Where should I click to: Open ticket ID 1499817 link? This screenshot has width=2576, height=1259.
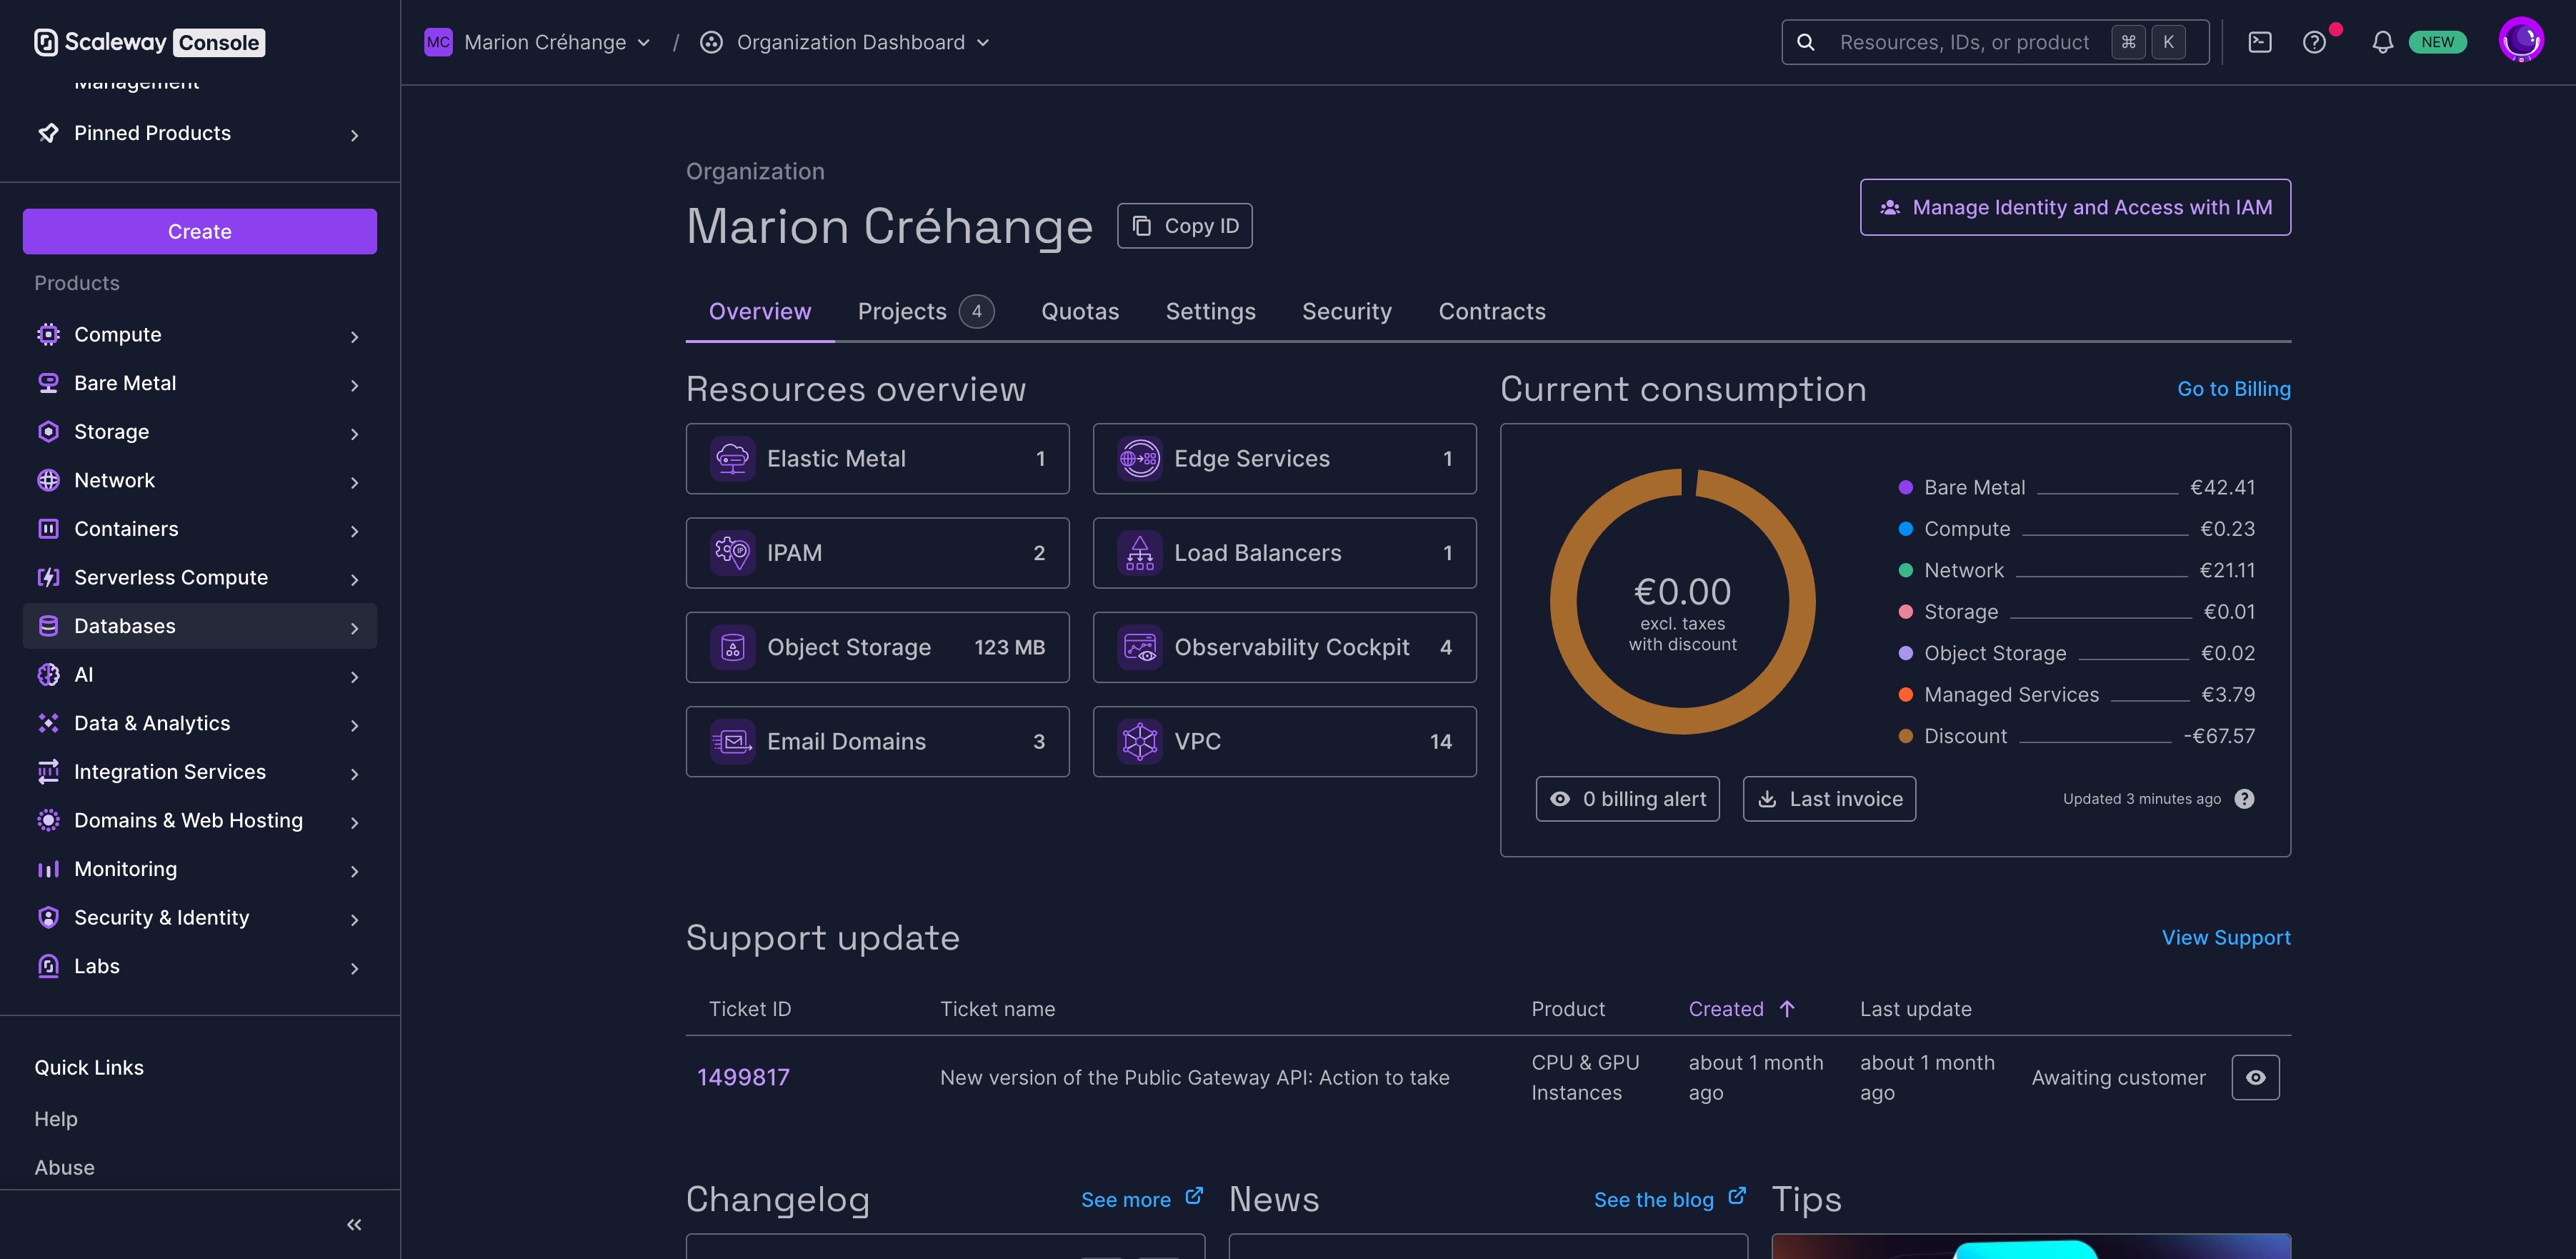(743, 1077)
